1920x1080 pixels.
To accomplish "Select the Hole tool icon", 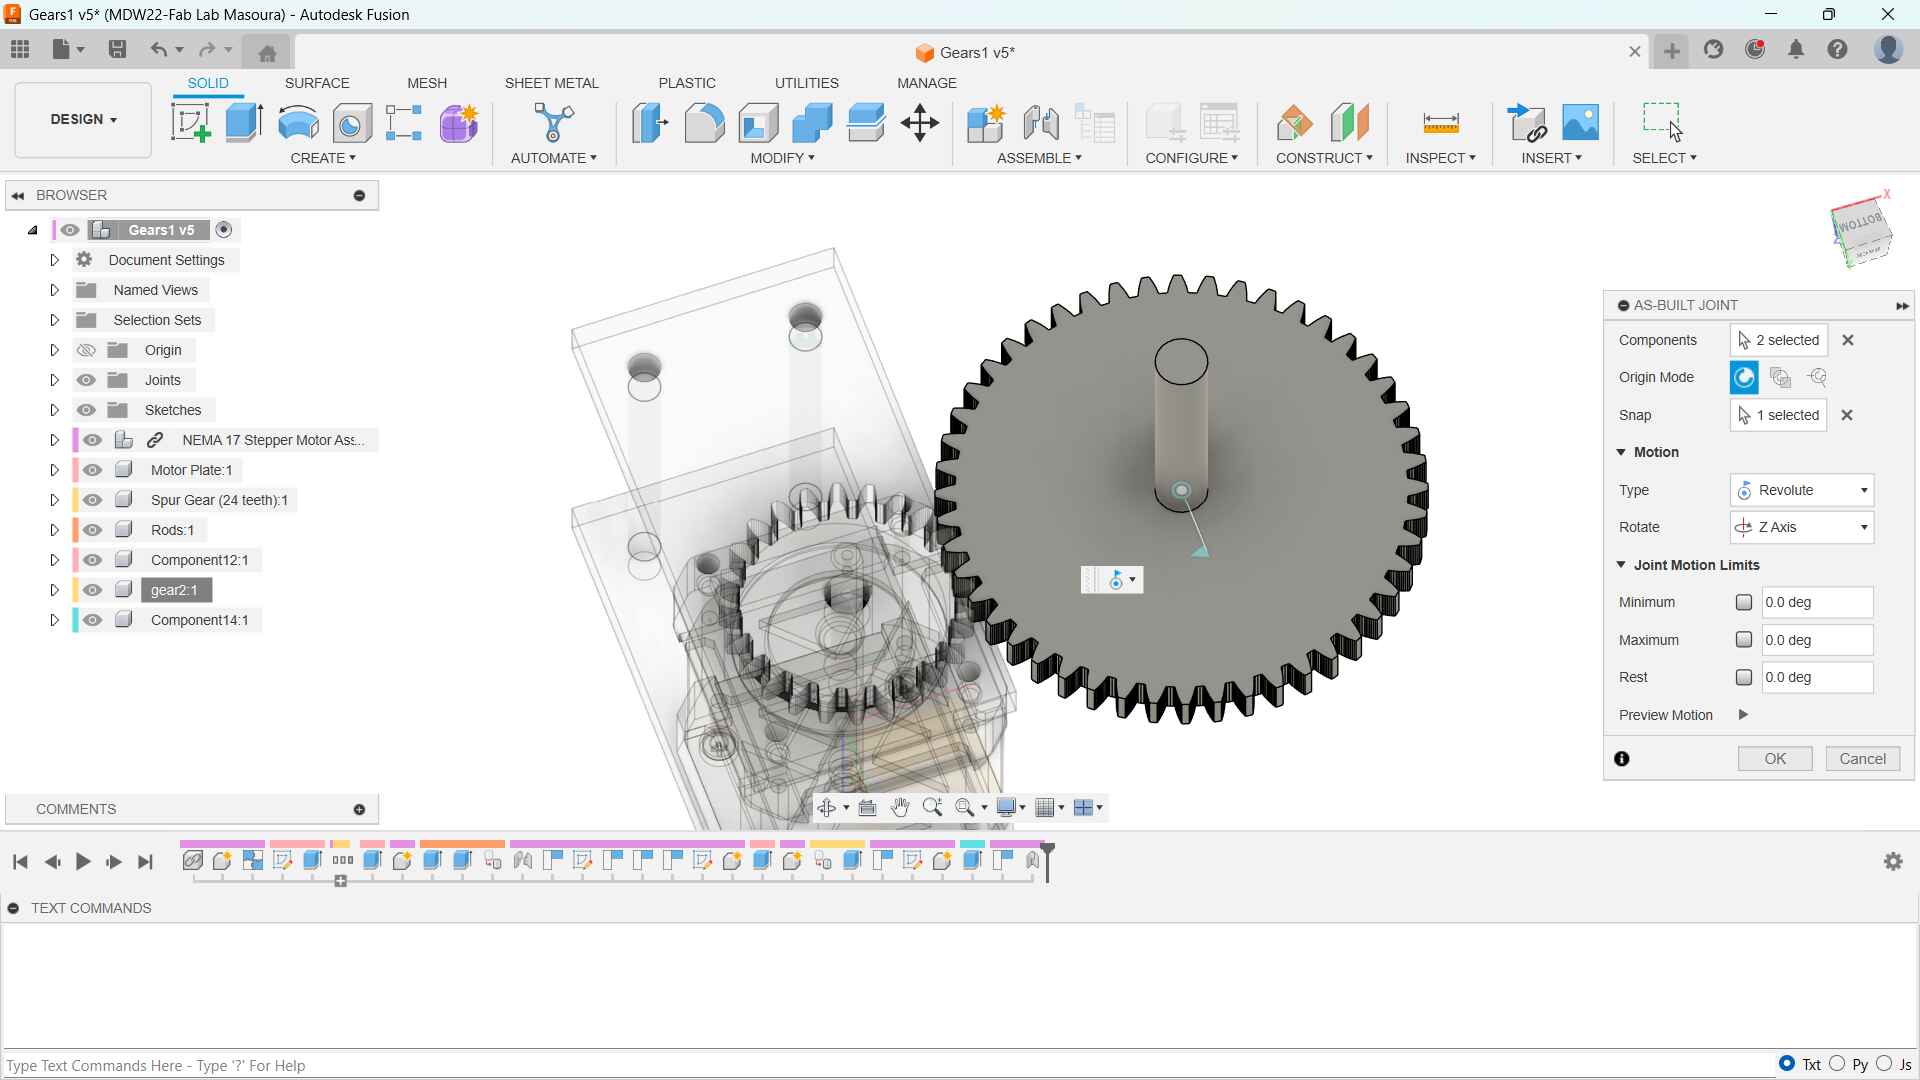I will click(x=352, y=123).
